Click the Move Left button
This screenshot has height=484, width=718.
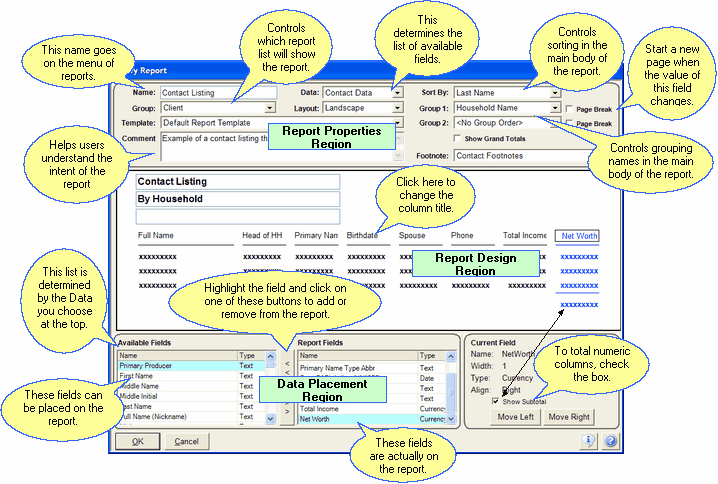(x=515, y=416)
